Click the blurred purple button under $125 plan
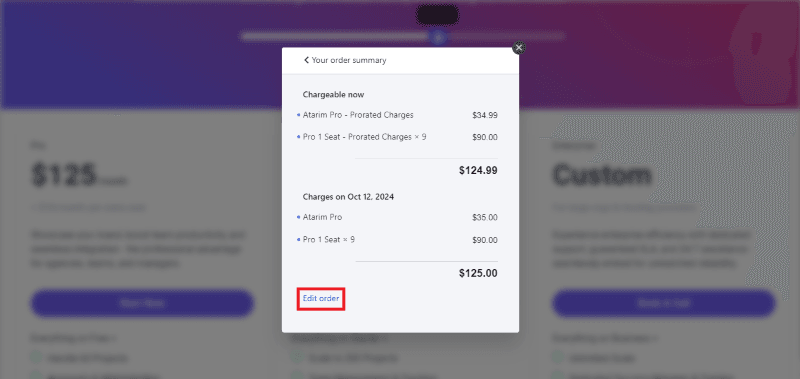This screenshot has height=379, width=800. click(x=142, y=304)
